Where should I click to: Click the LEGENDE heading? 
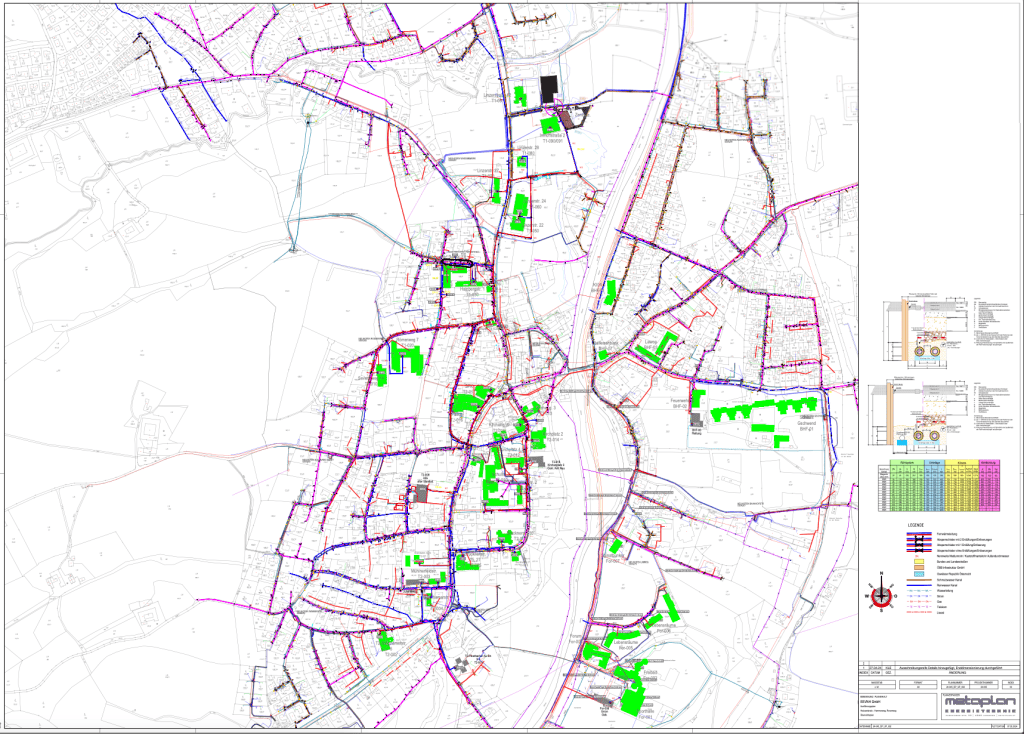916,525
